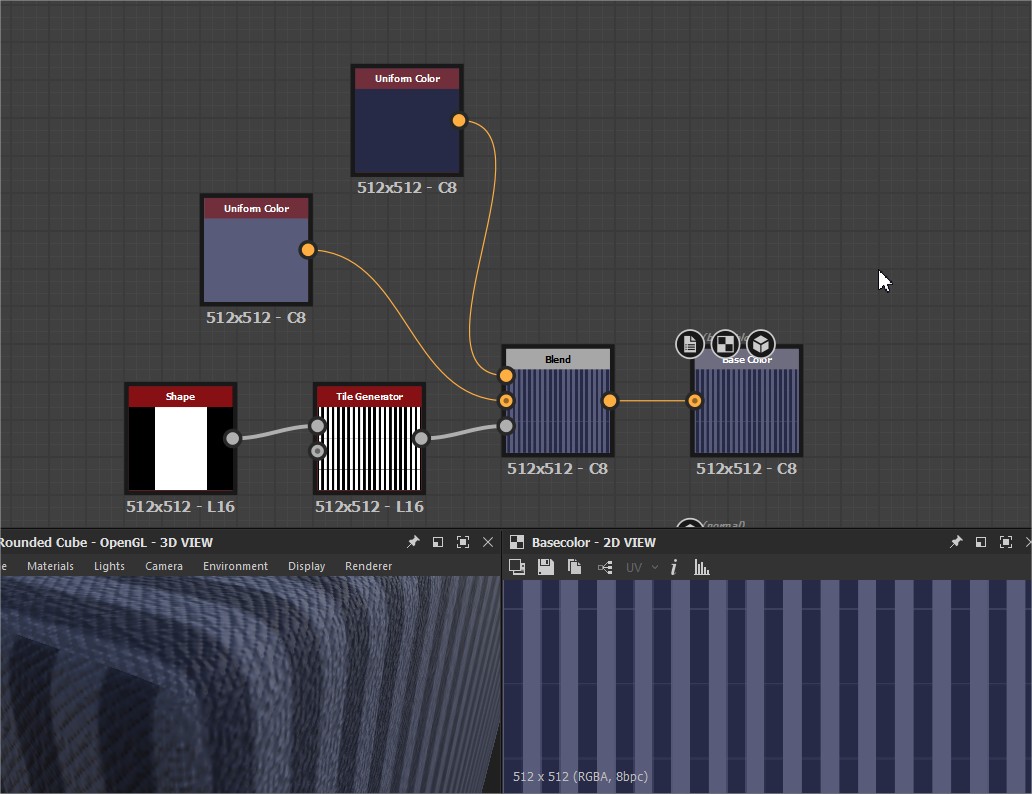This screenshot has width=1032, height=794.
Task: Open parameters of the Base Color node
Action: pos(690,344)
